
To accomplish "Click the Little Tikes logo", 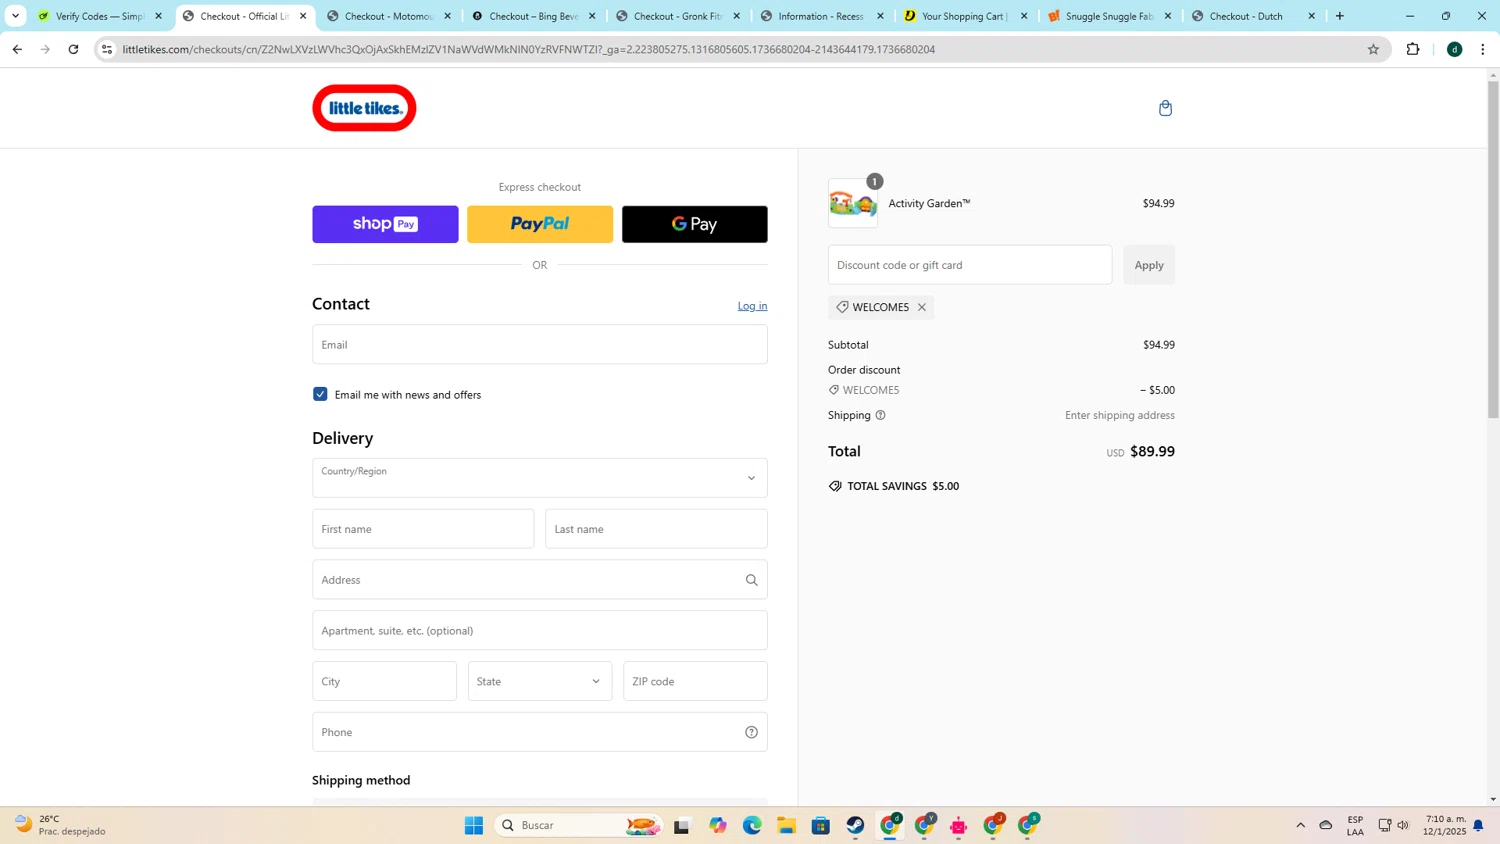I will [x=364, y=108].
